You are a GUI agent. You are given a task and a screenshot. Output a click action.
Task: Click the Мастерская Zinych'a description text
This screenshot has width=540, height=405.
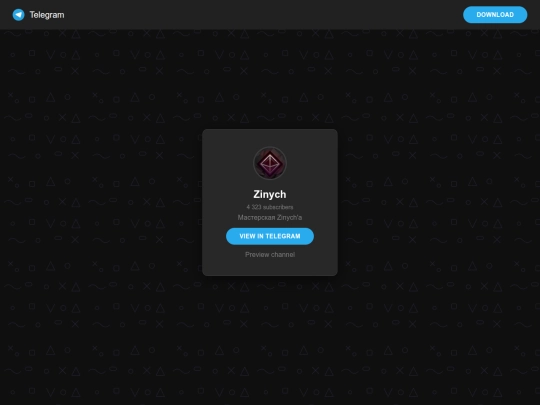tap(270, 217)
